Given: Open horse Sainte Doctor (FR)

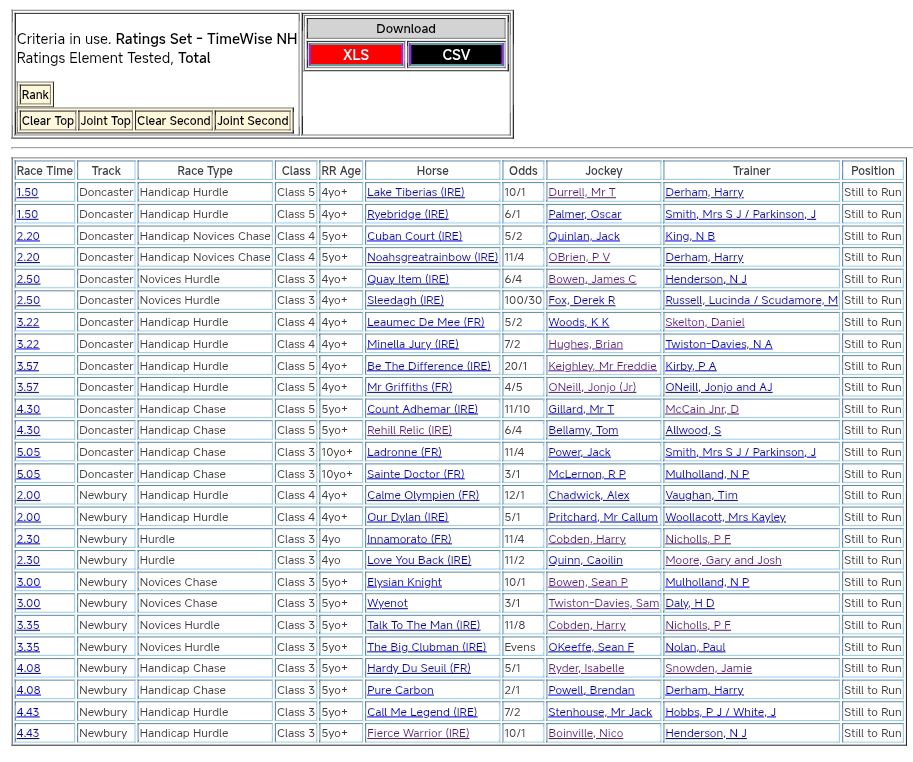Looking at the screenshot, I should pos(415,474).
